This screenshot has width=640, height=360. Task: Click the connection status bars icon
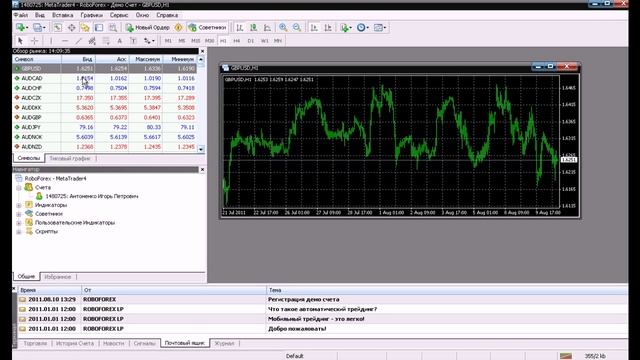pos(566,356)
